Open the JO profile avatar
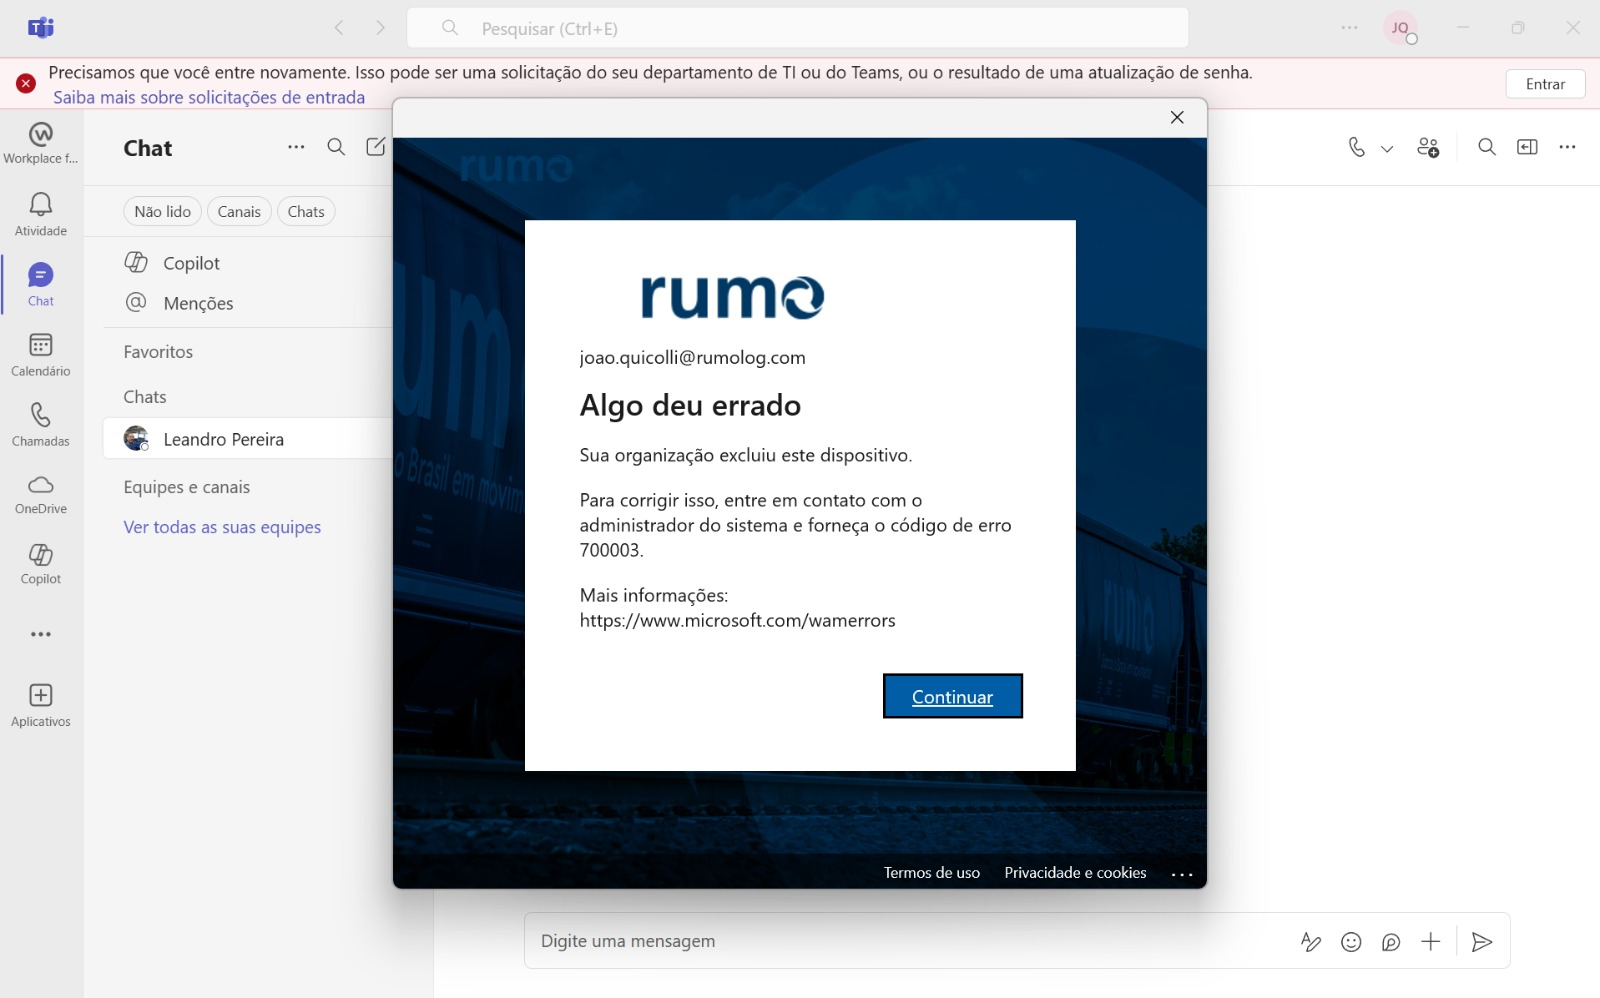The height and width of the screenshot is (998, 1600). (1401, 28)
